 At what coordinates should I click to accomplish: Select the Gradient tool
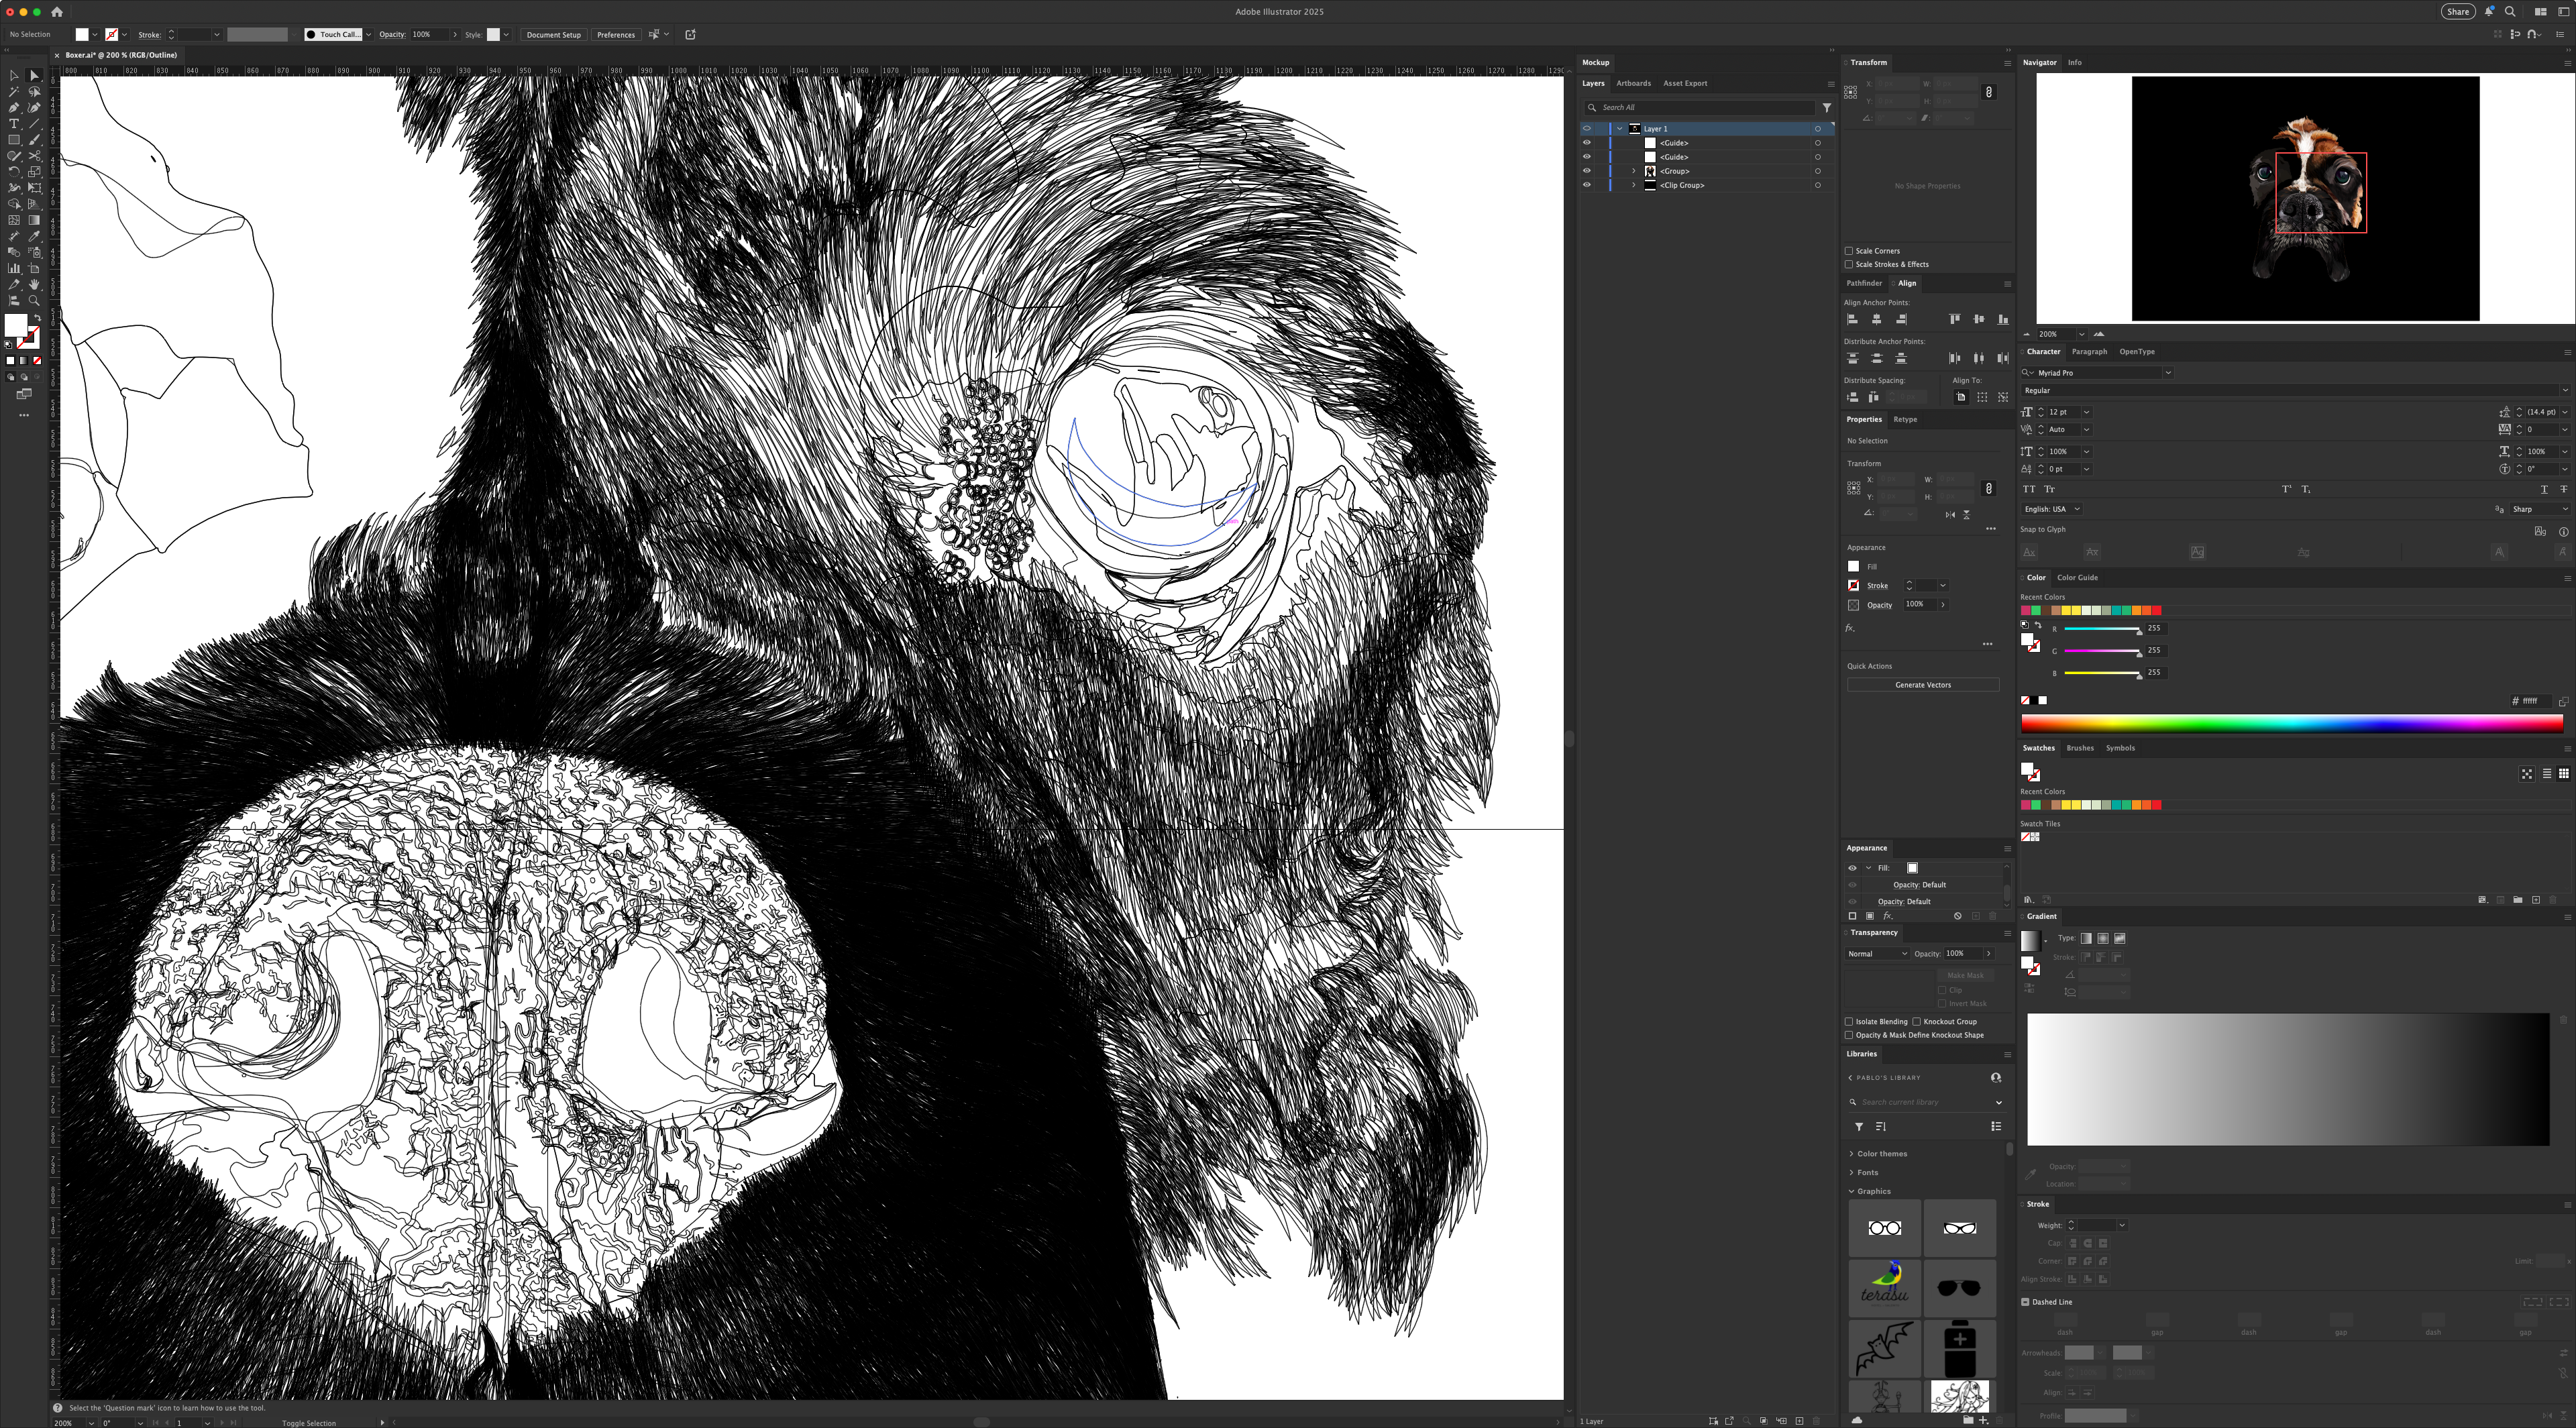(34, 220)
